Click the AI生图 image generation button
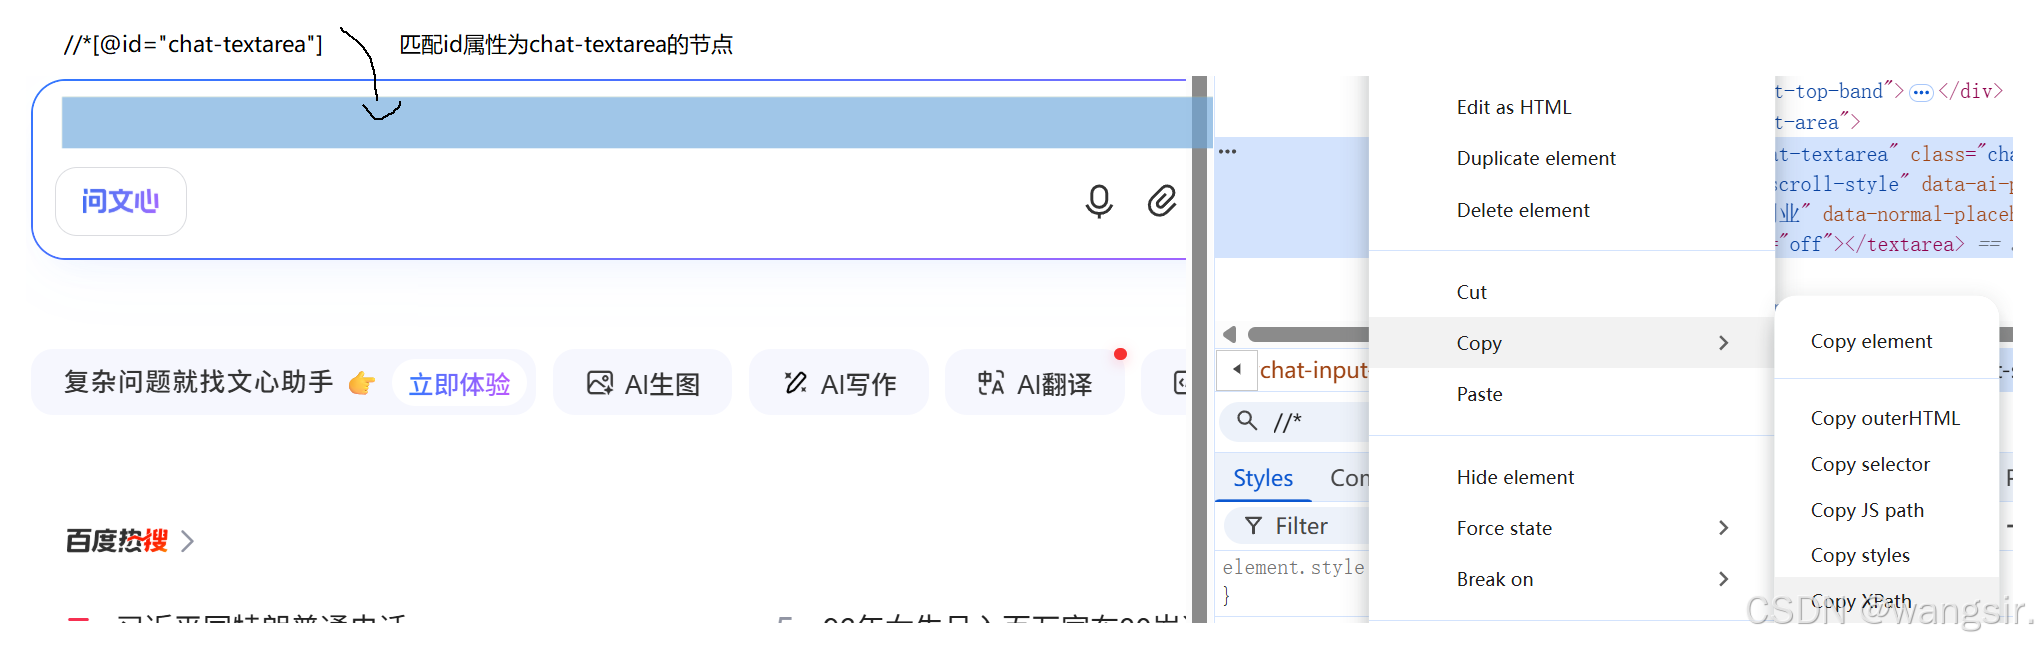This screenshot has height=645, width=2040. tap(643, 384)
